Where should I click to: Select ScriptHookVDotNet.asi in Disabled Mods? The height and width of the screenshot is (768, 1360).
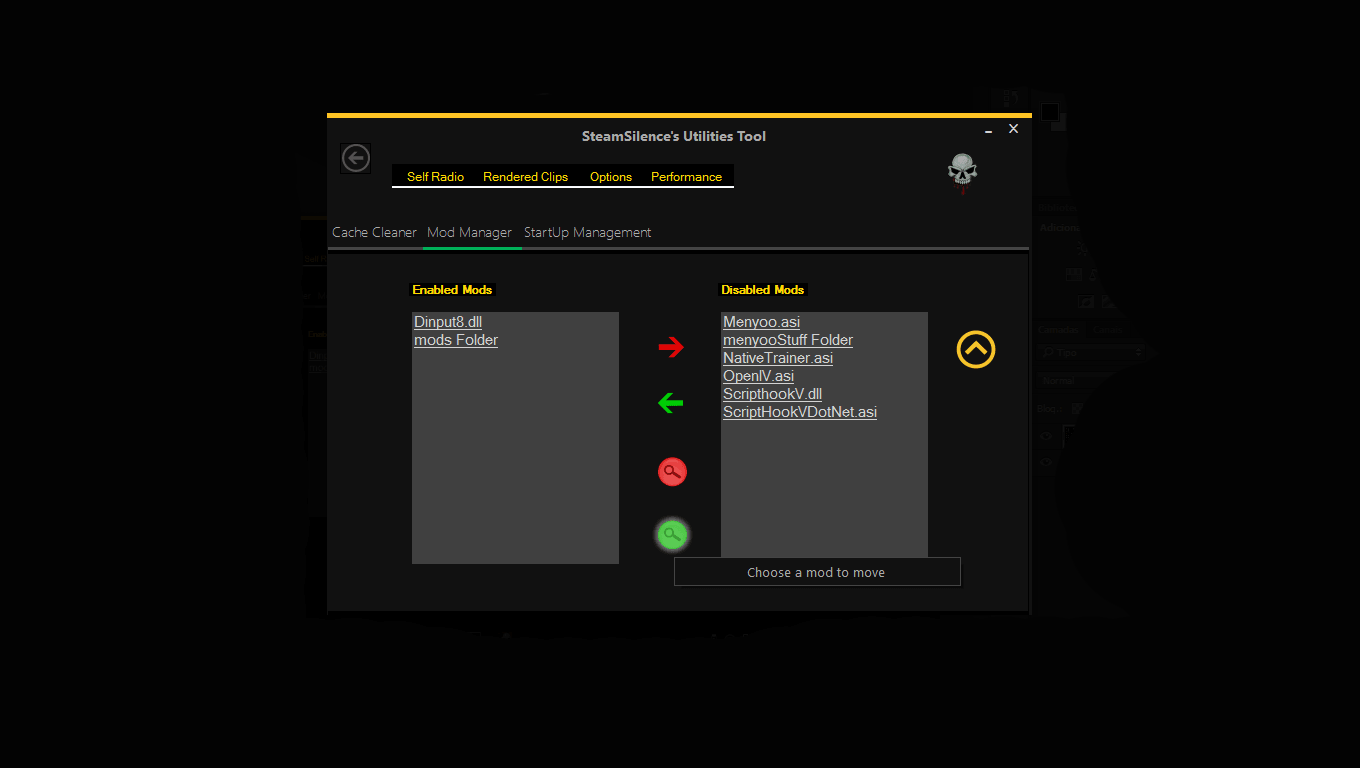[800, 412]
